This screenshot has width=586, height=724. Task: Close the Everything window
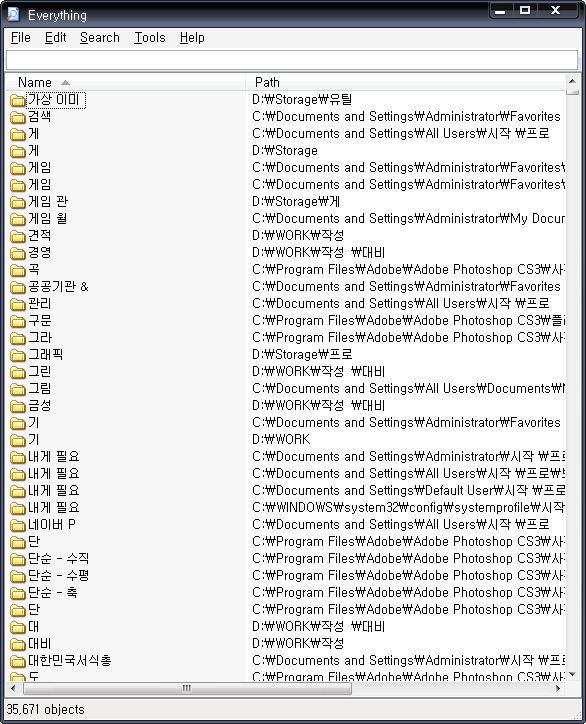pos(556,10)
